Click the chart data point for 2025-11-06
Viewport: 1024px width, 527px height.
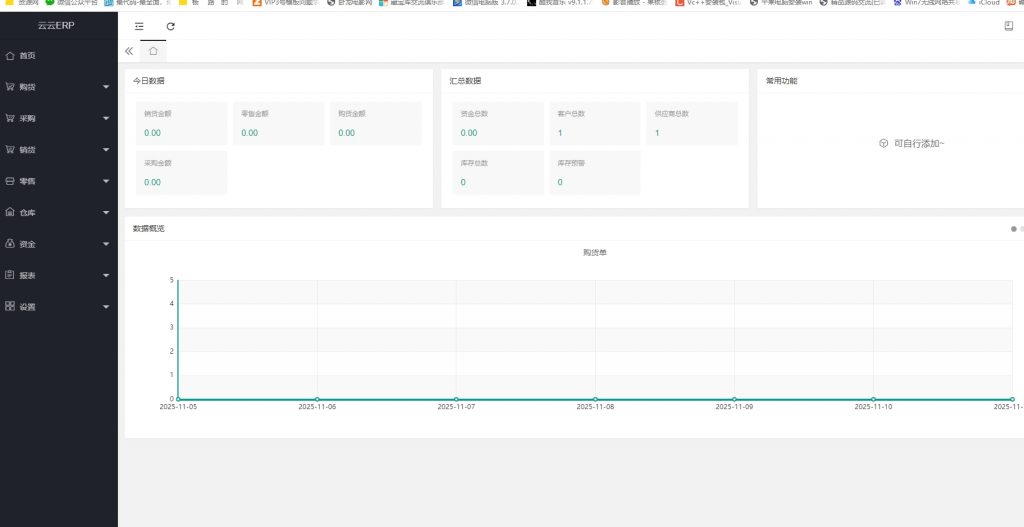point(317,399)
